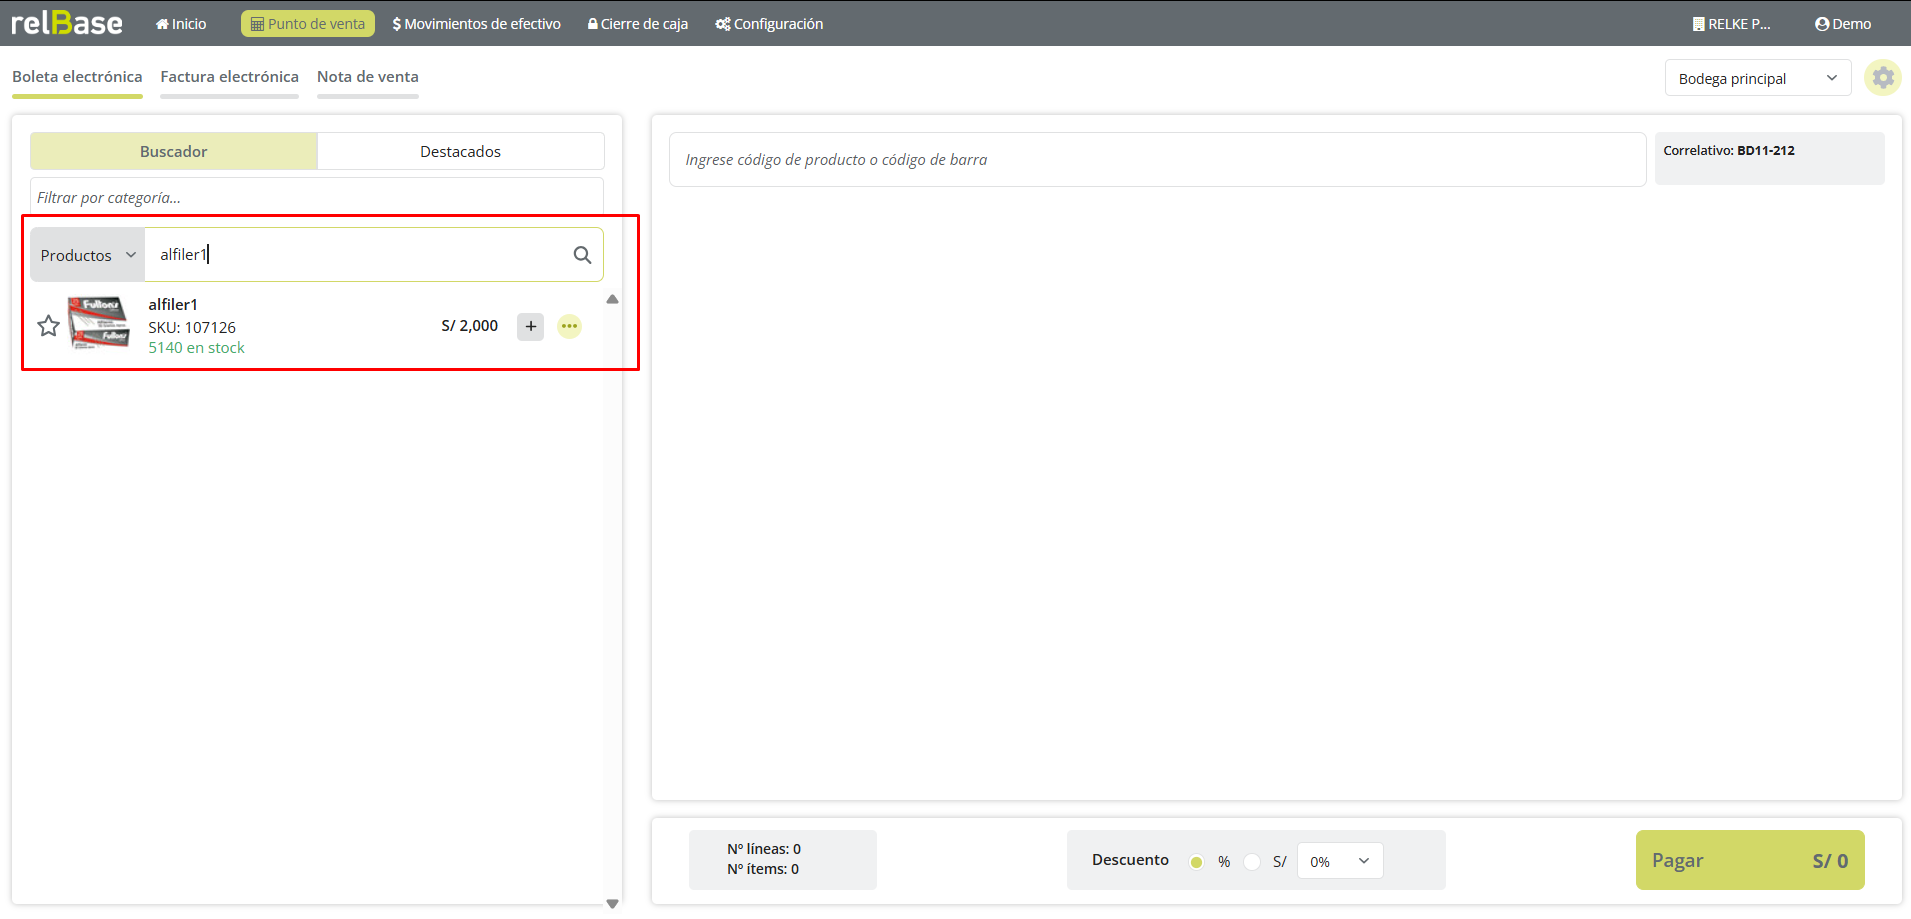1911x919 pixels.
Task: Open more options for alfiler1
Action: point(569,326)
